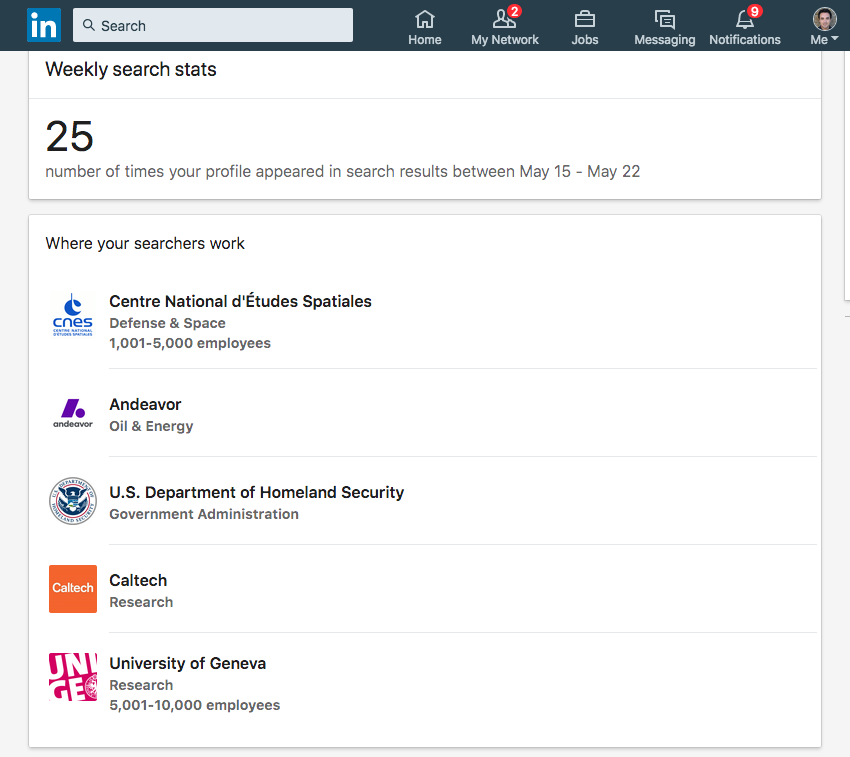Click the "Where your searchers work" heading
The height and width of the screenshot is (757, 850).
point(145,243)
